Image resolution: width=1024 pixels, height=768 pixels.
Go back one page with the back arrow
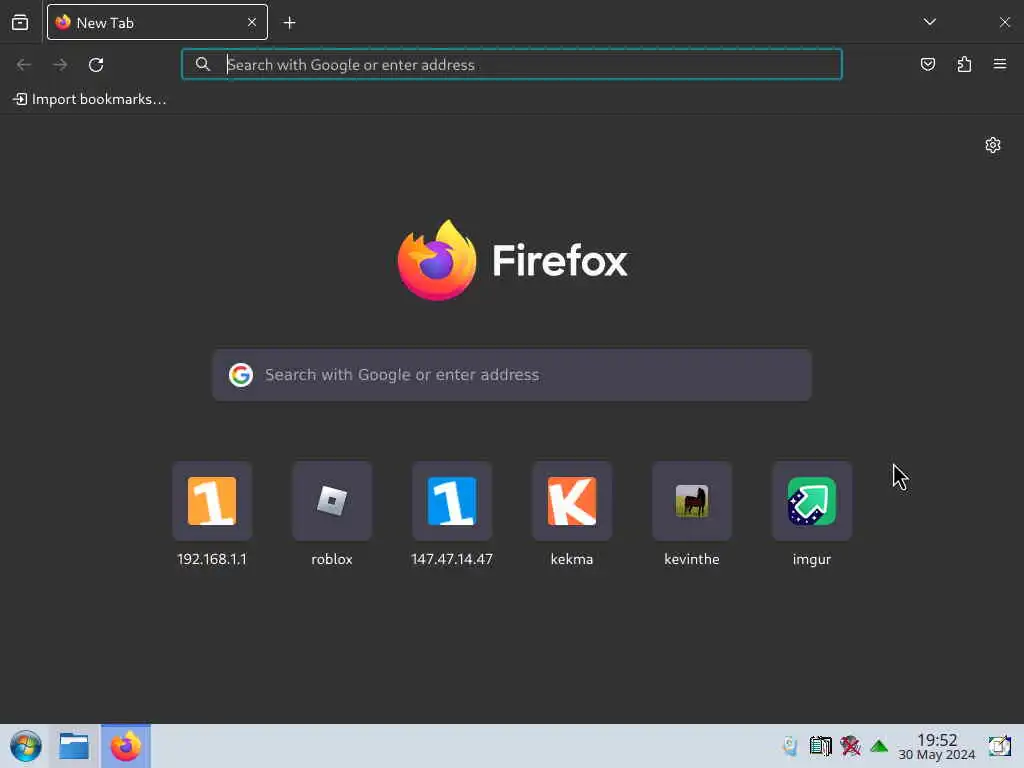pos(24,65)
